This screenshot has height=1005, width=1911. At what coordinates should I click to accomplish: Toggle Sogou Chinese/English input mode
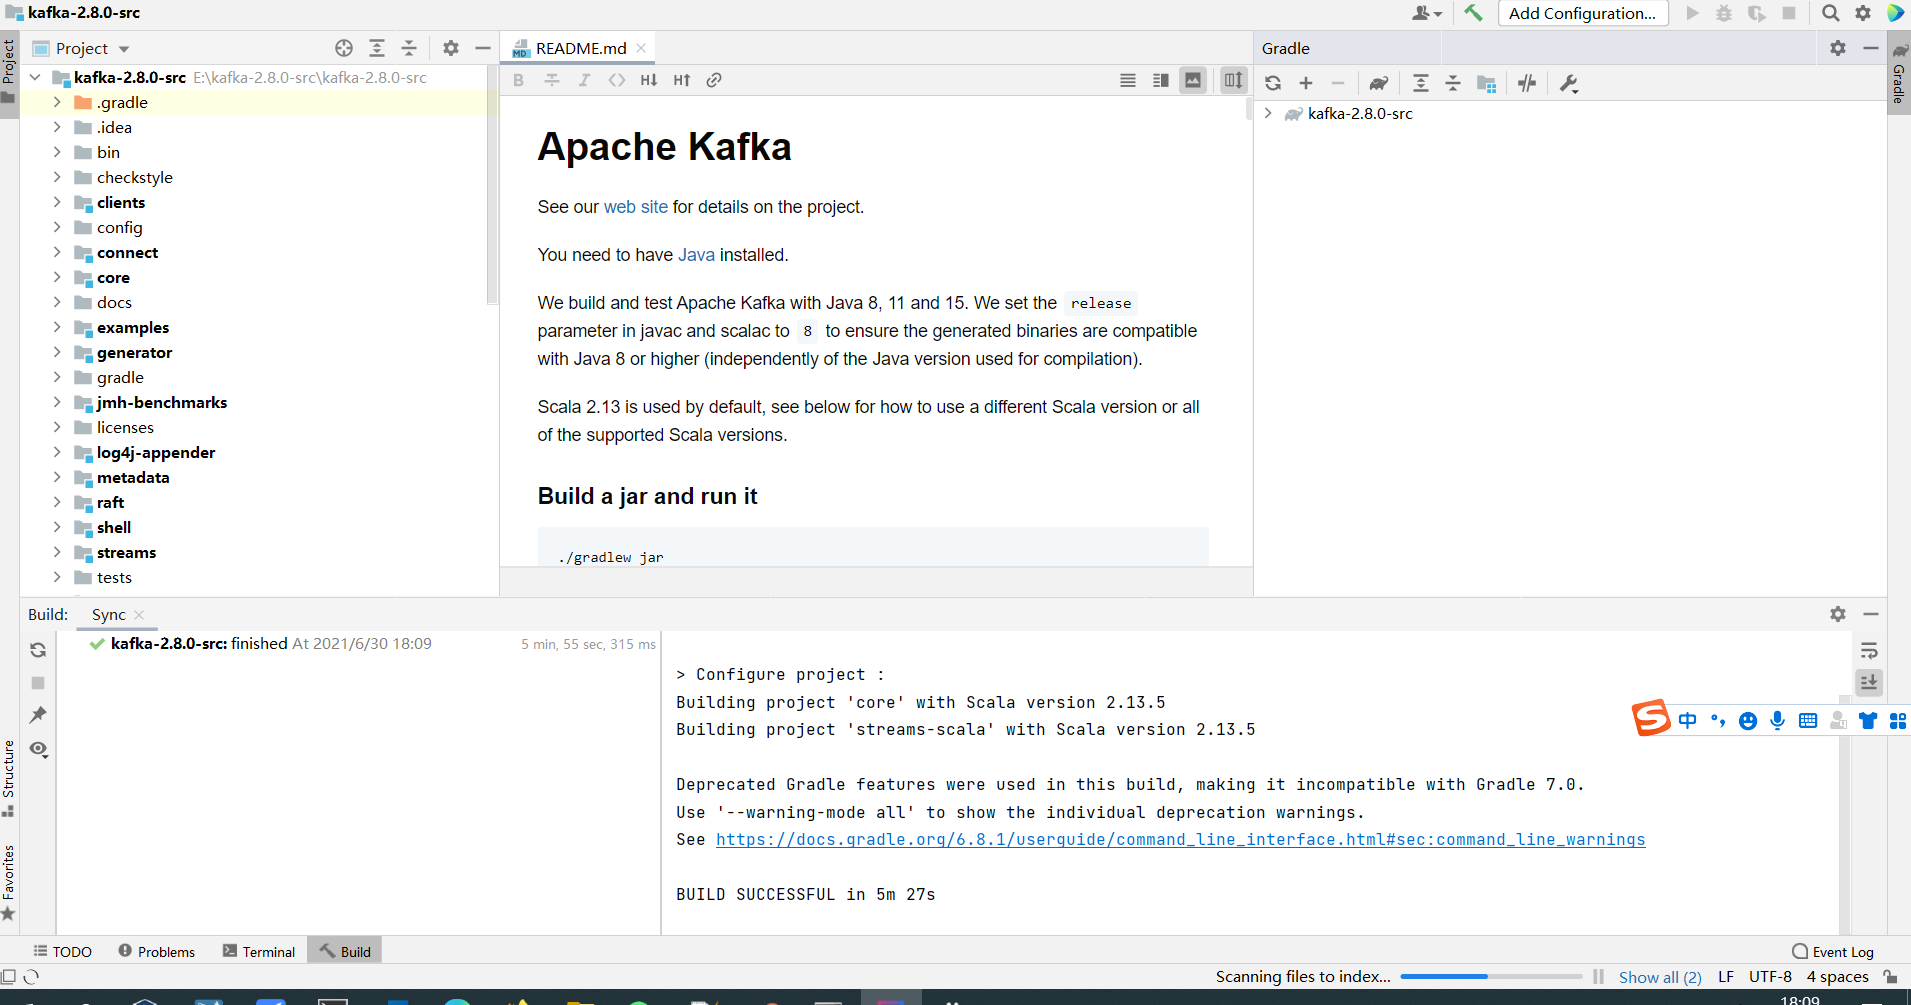1688,720
